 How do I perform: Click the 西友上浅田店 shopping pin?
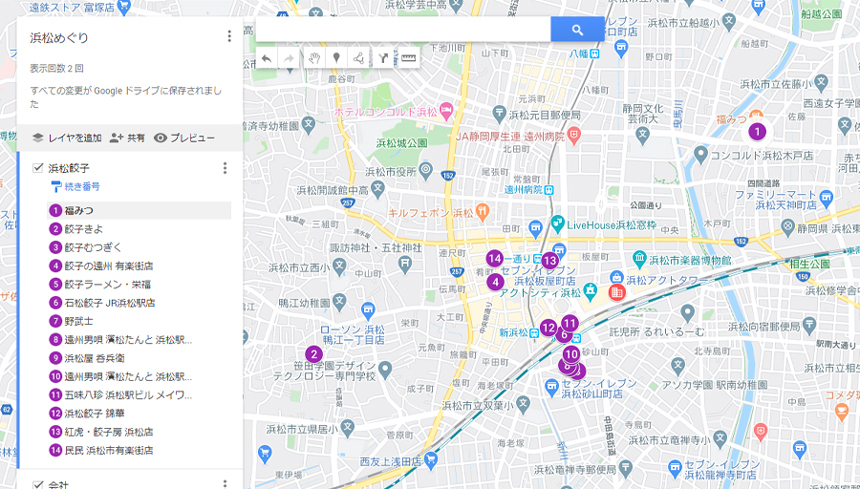(x=431, y=460)
